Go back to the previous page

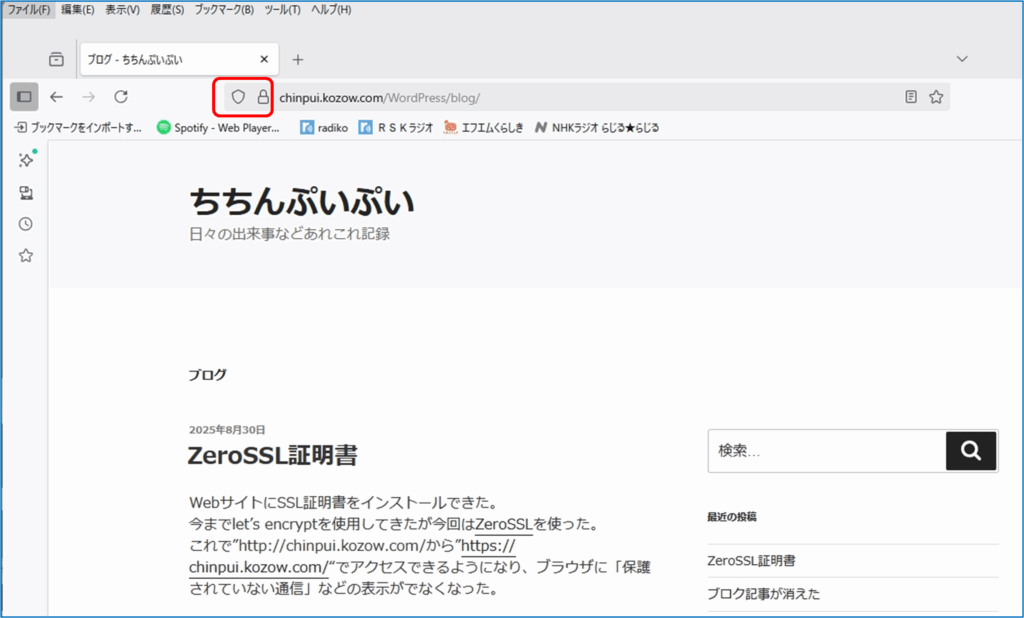pyautogui.click(x=57, y=97)
